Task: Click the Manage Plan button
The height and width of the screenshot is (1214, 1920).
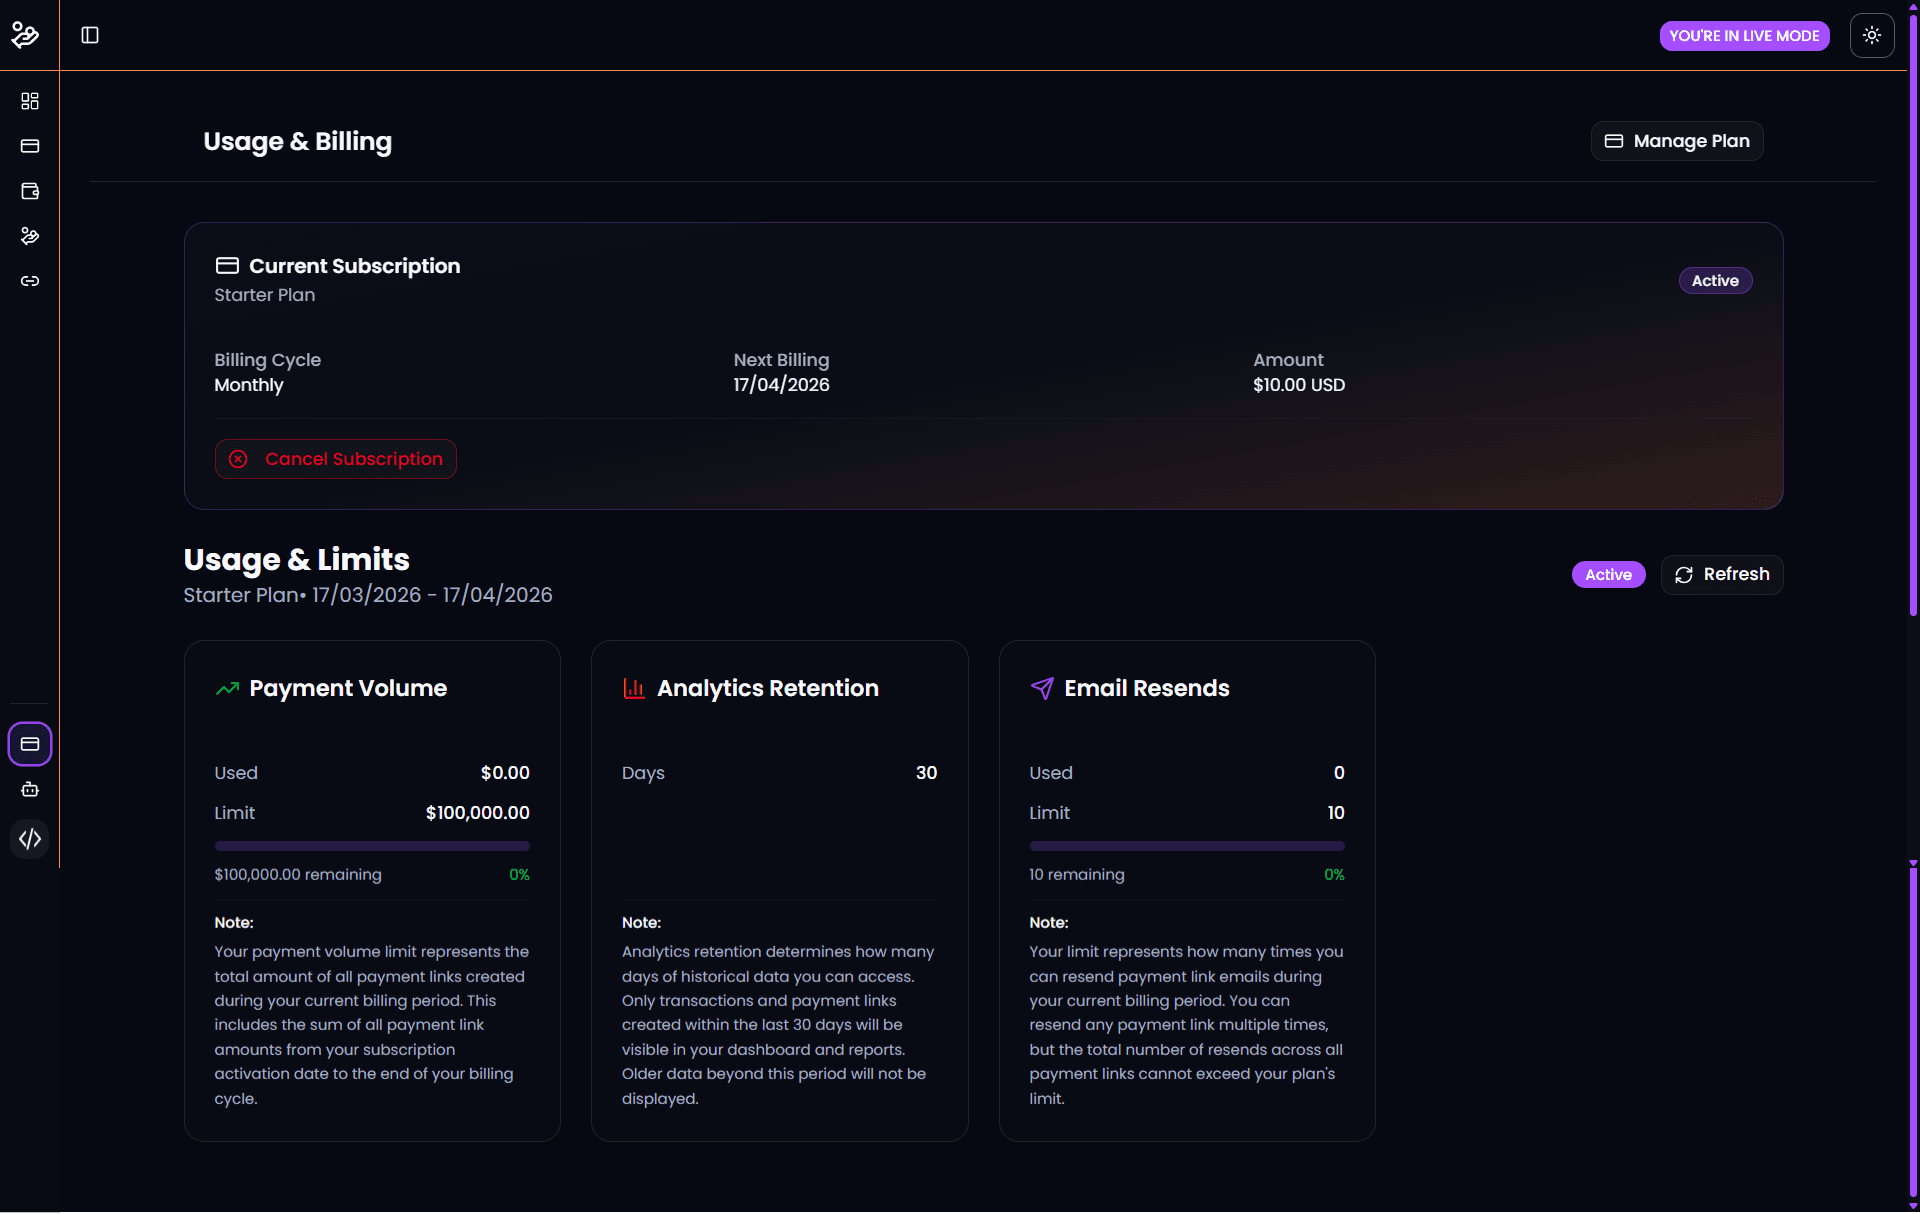Action: coord(1677,141)
